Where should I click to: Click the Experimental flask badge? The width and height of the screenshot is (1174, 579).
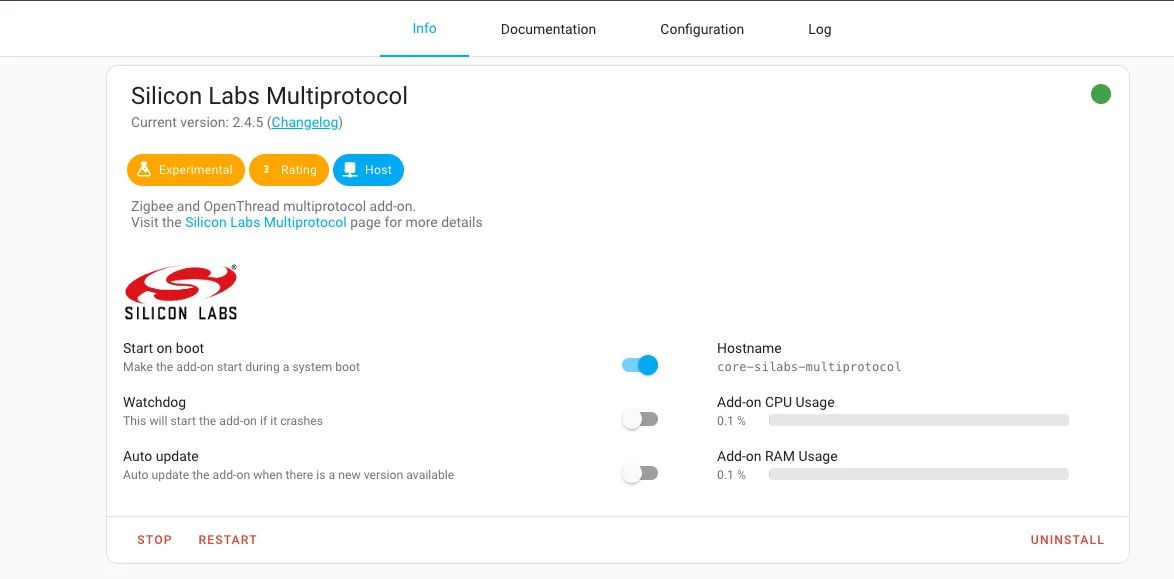pos(186,170)
